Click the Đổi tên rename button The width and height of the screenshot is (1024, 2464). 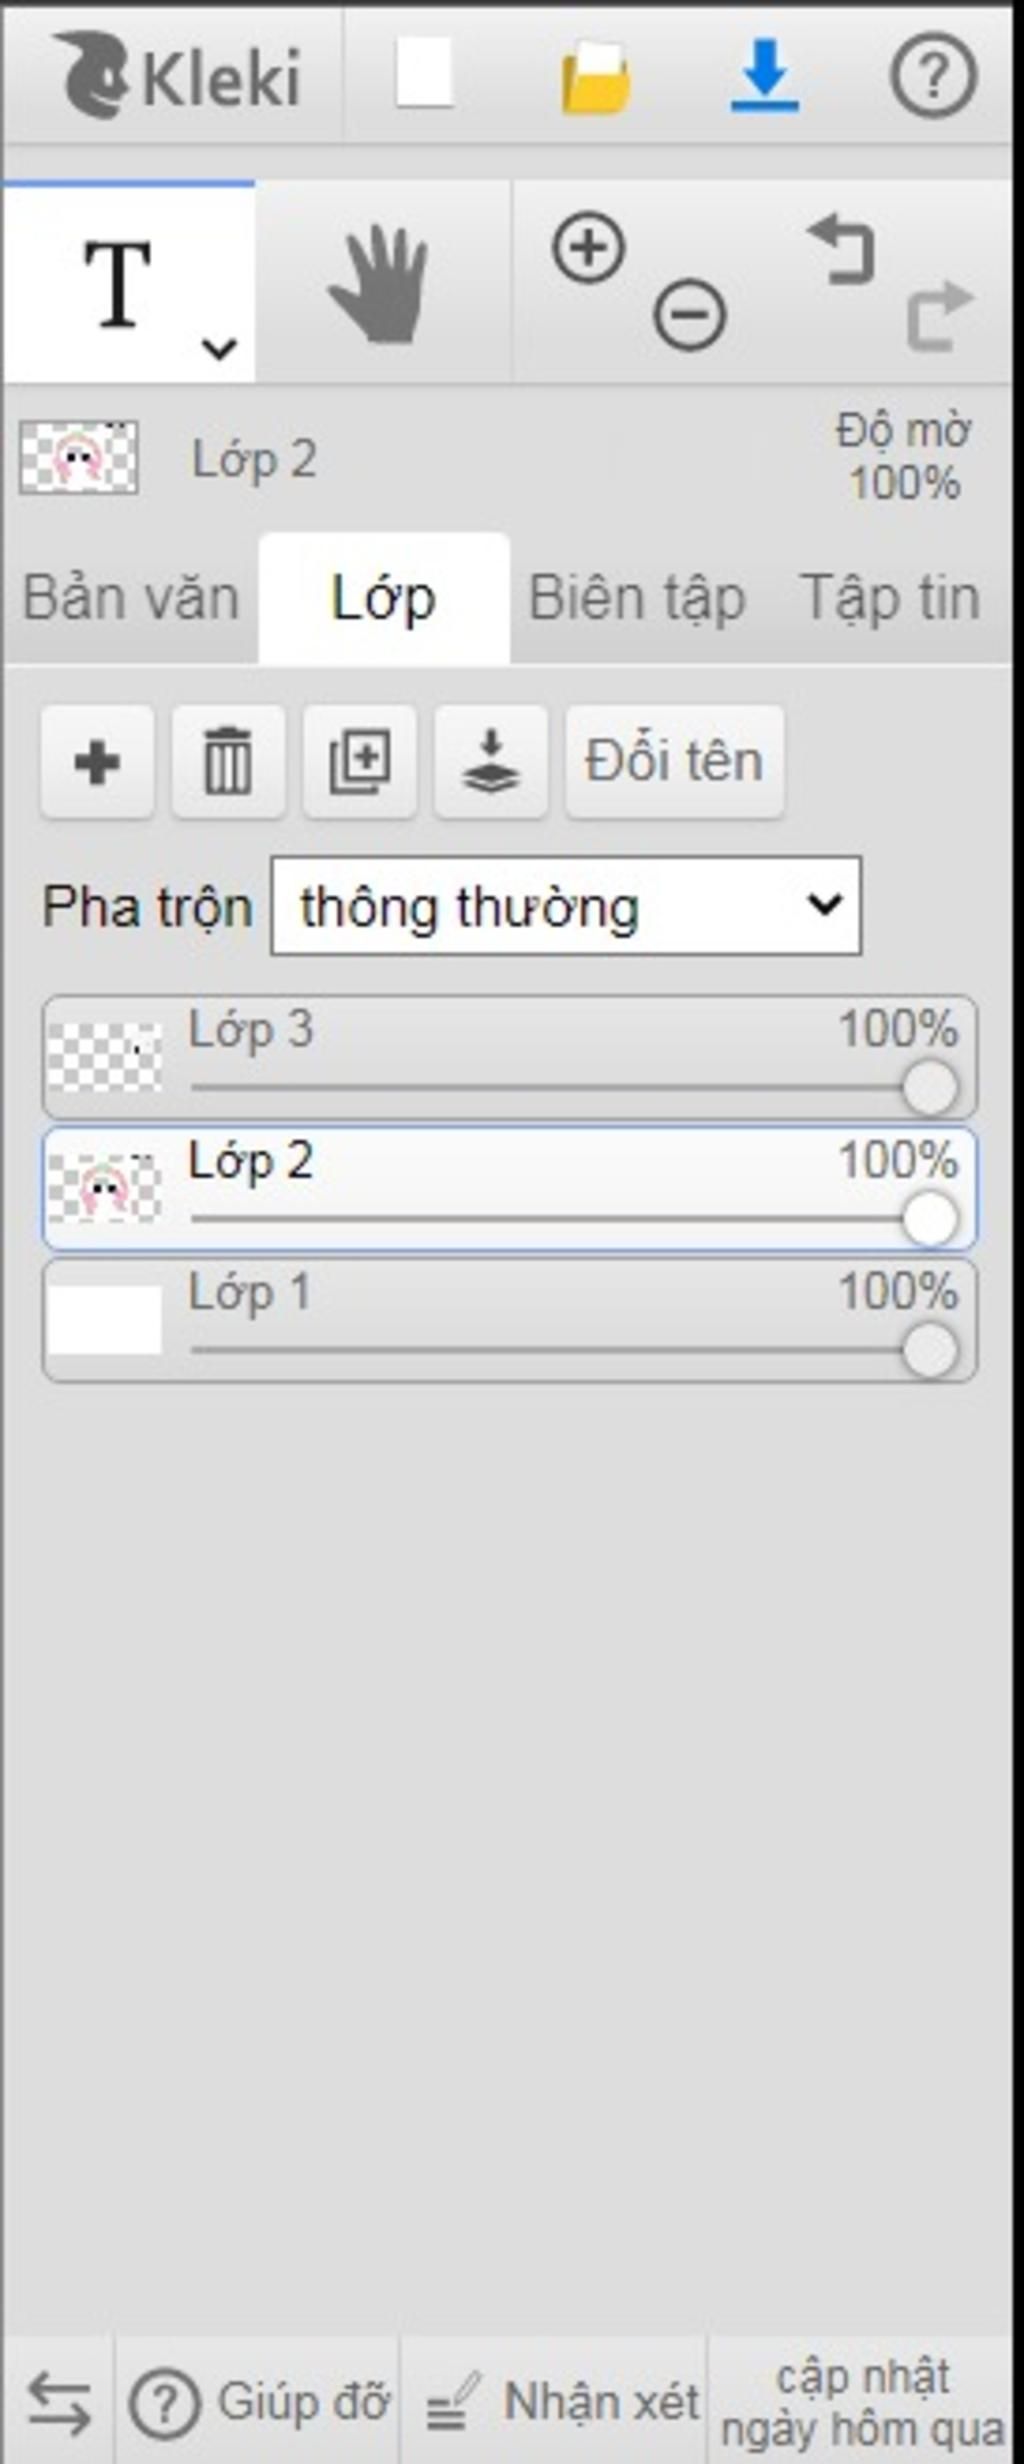pyautogui.click(x=675, y=762)
